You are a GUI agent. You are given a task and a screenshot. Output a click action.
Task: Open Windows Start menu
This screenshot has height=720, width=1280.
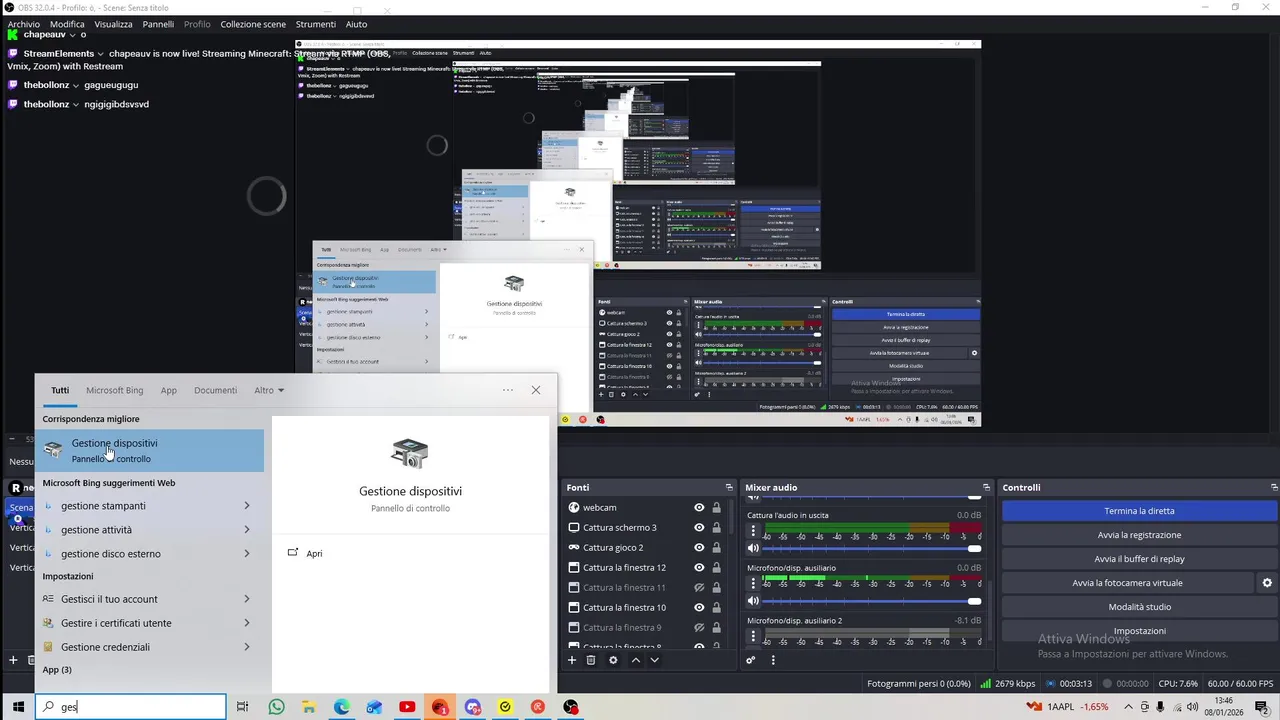18,707
